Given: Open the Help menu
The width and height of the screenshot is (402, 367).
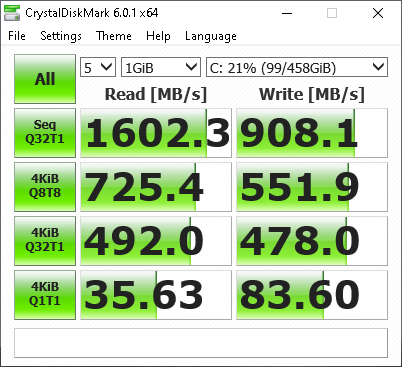Looking at the screenshot, I should point(158,36).
